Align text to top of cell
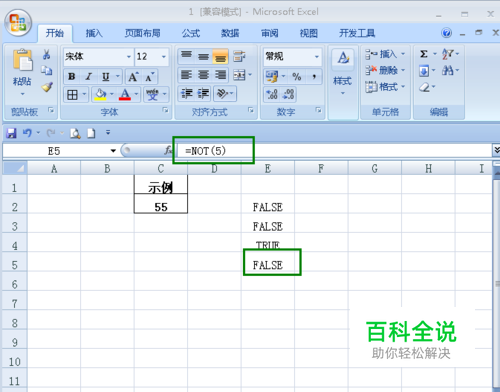Image resolution: width=500 pixels, height=392 pixels. [x=186, y=56]
